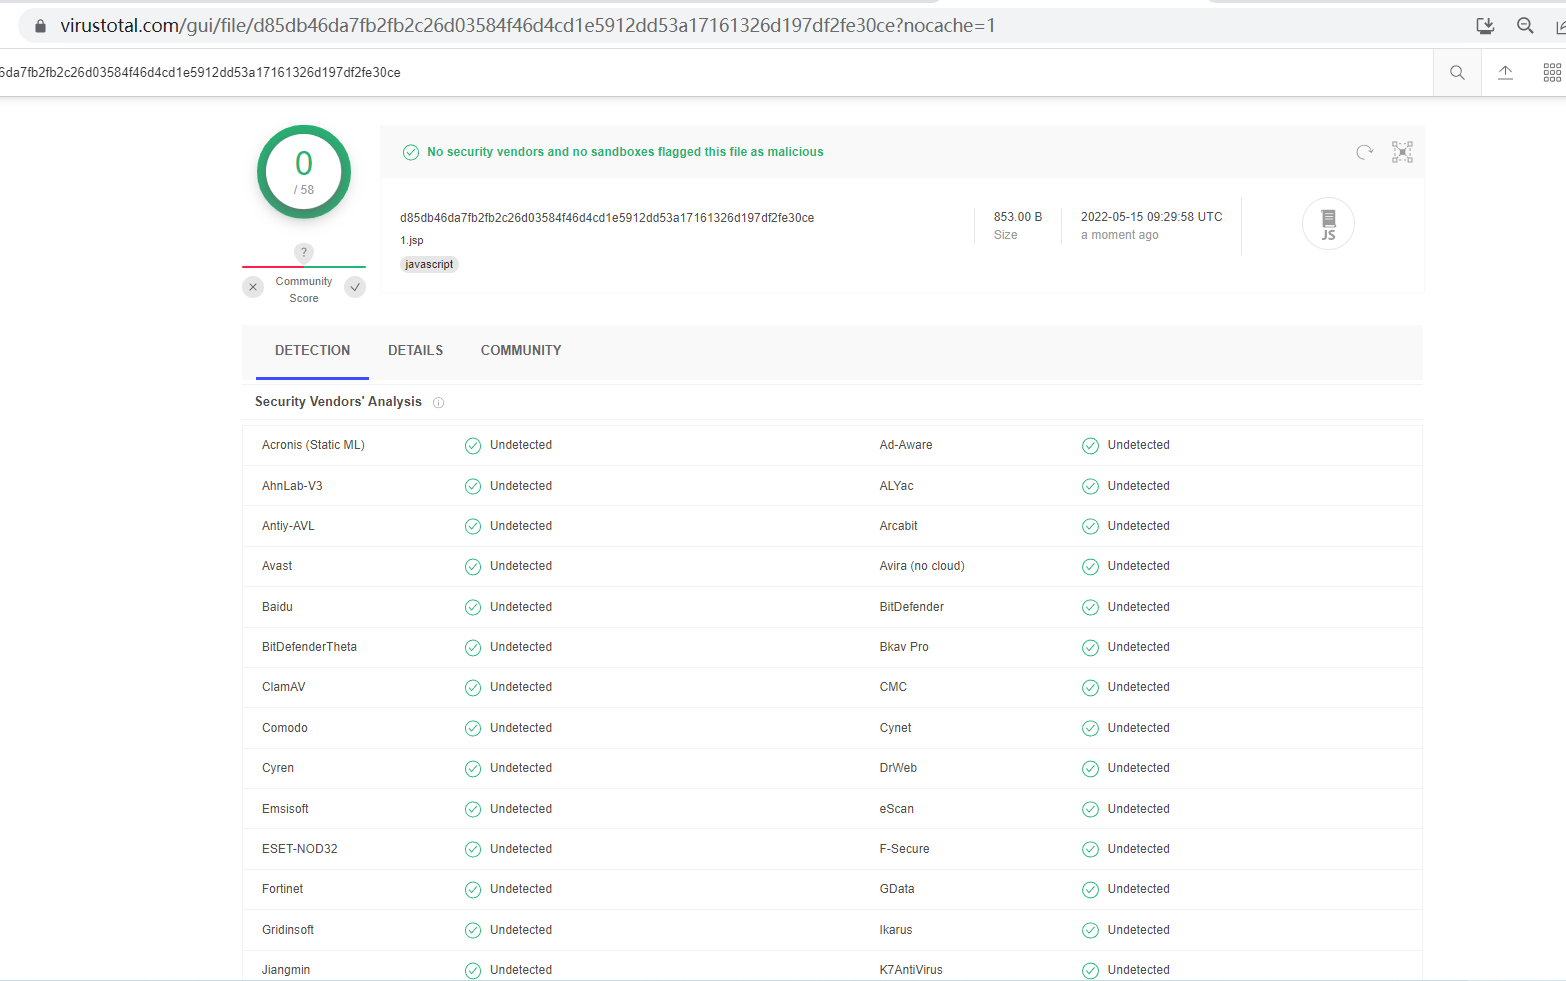Image resolution: width=1566 pixels, height=981 pixels.
Task: Click the info icon beside Security Vendors' Analysis
Action: tap(438, 403)
